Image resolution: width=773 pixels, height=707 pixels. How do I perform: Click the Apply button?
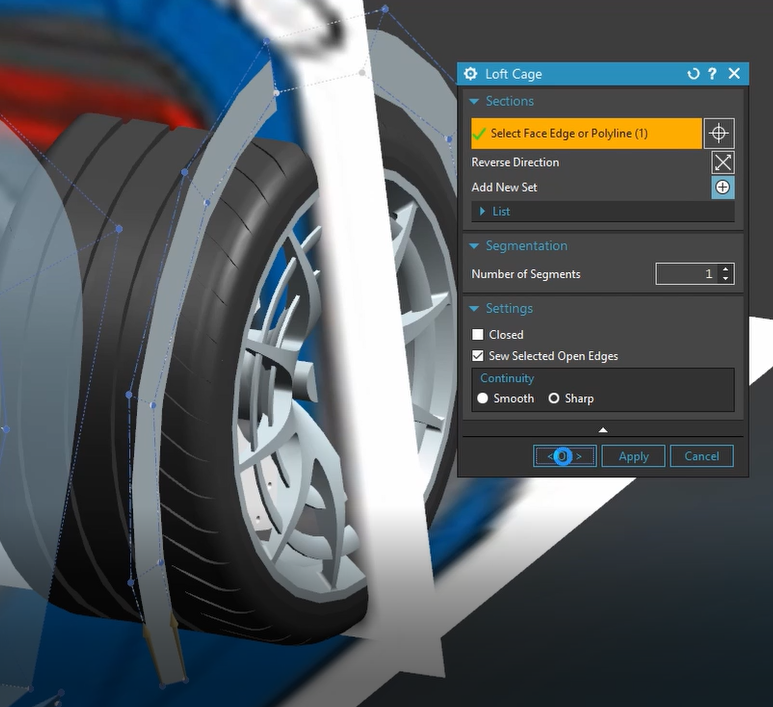pos(633,456)
